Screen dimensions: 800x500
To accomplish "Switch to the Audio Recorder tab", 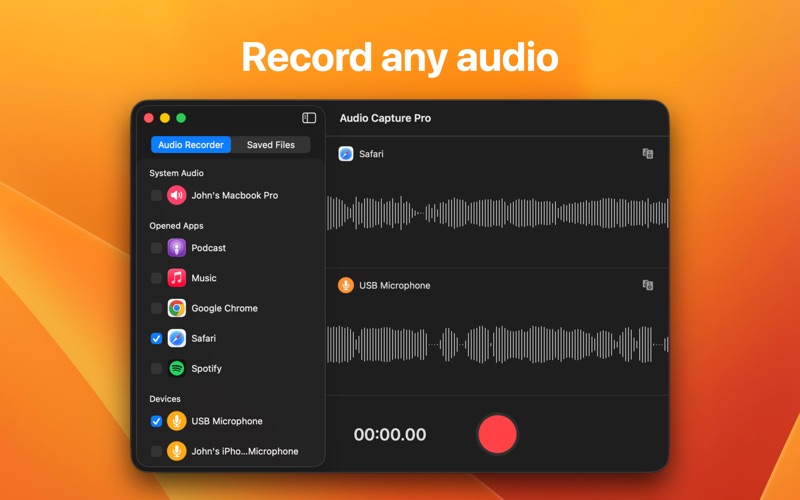I will tap(191, 145).
